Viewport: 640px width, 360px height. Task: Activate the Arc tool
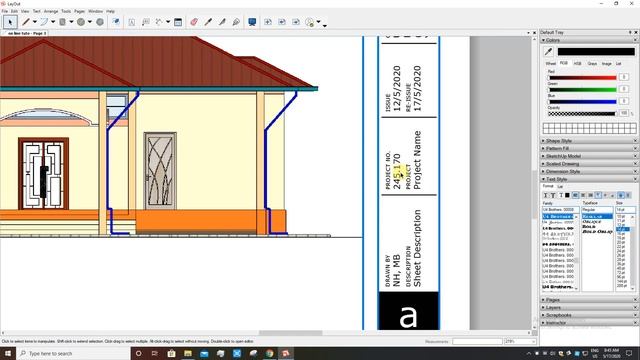[x=44, y=22]
